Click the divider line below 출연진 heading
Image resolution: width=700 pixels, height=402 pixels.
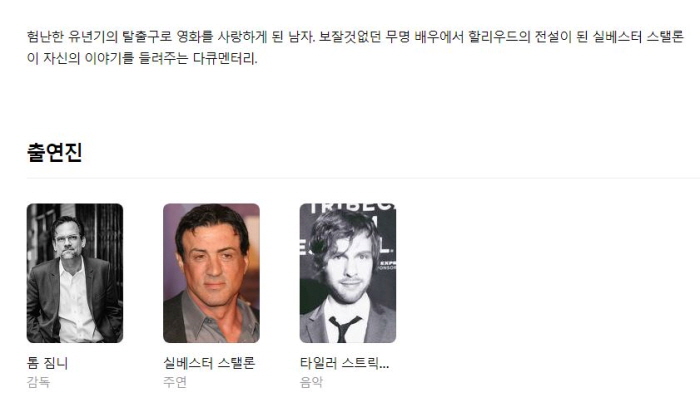pyautogui.click(x=363, y=178)
